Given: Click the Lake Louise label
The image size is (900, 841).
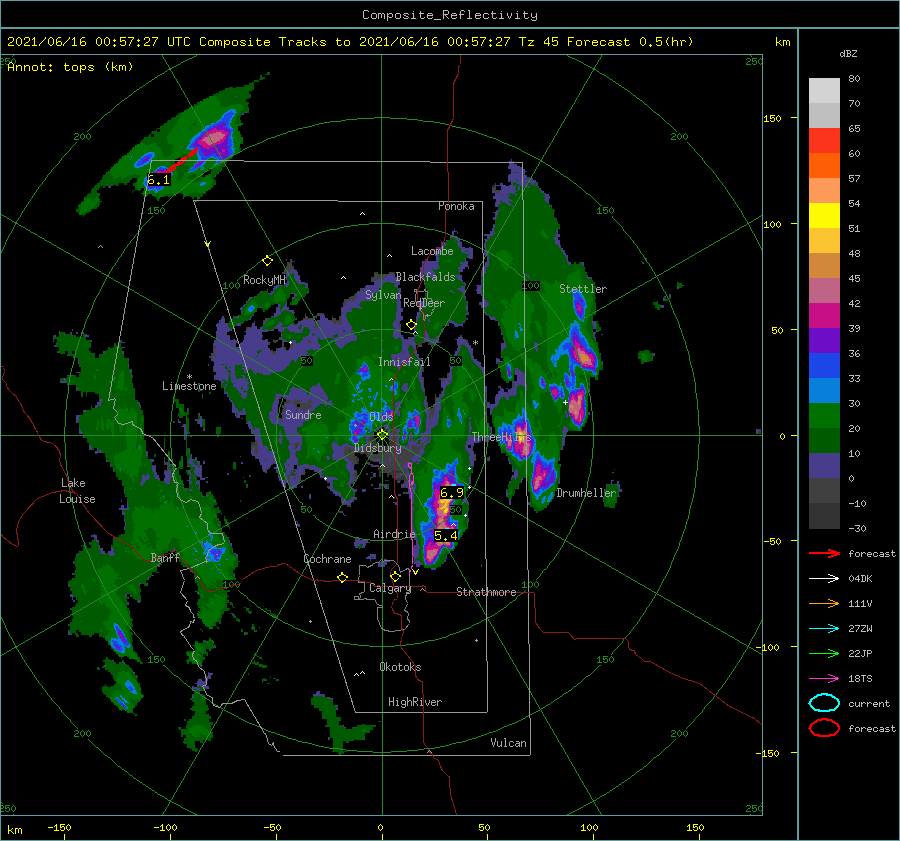Looking at the screenshot, I should point(77,491).
